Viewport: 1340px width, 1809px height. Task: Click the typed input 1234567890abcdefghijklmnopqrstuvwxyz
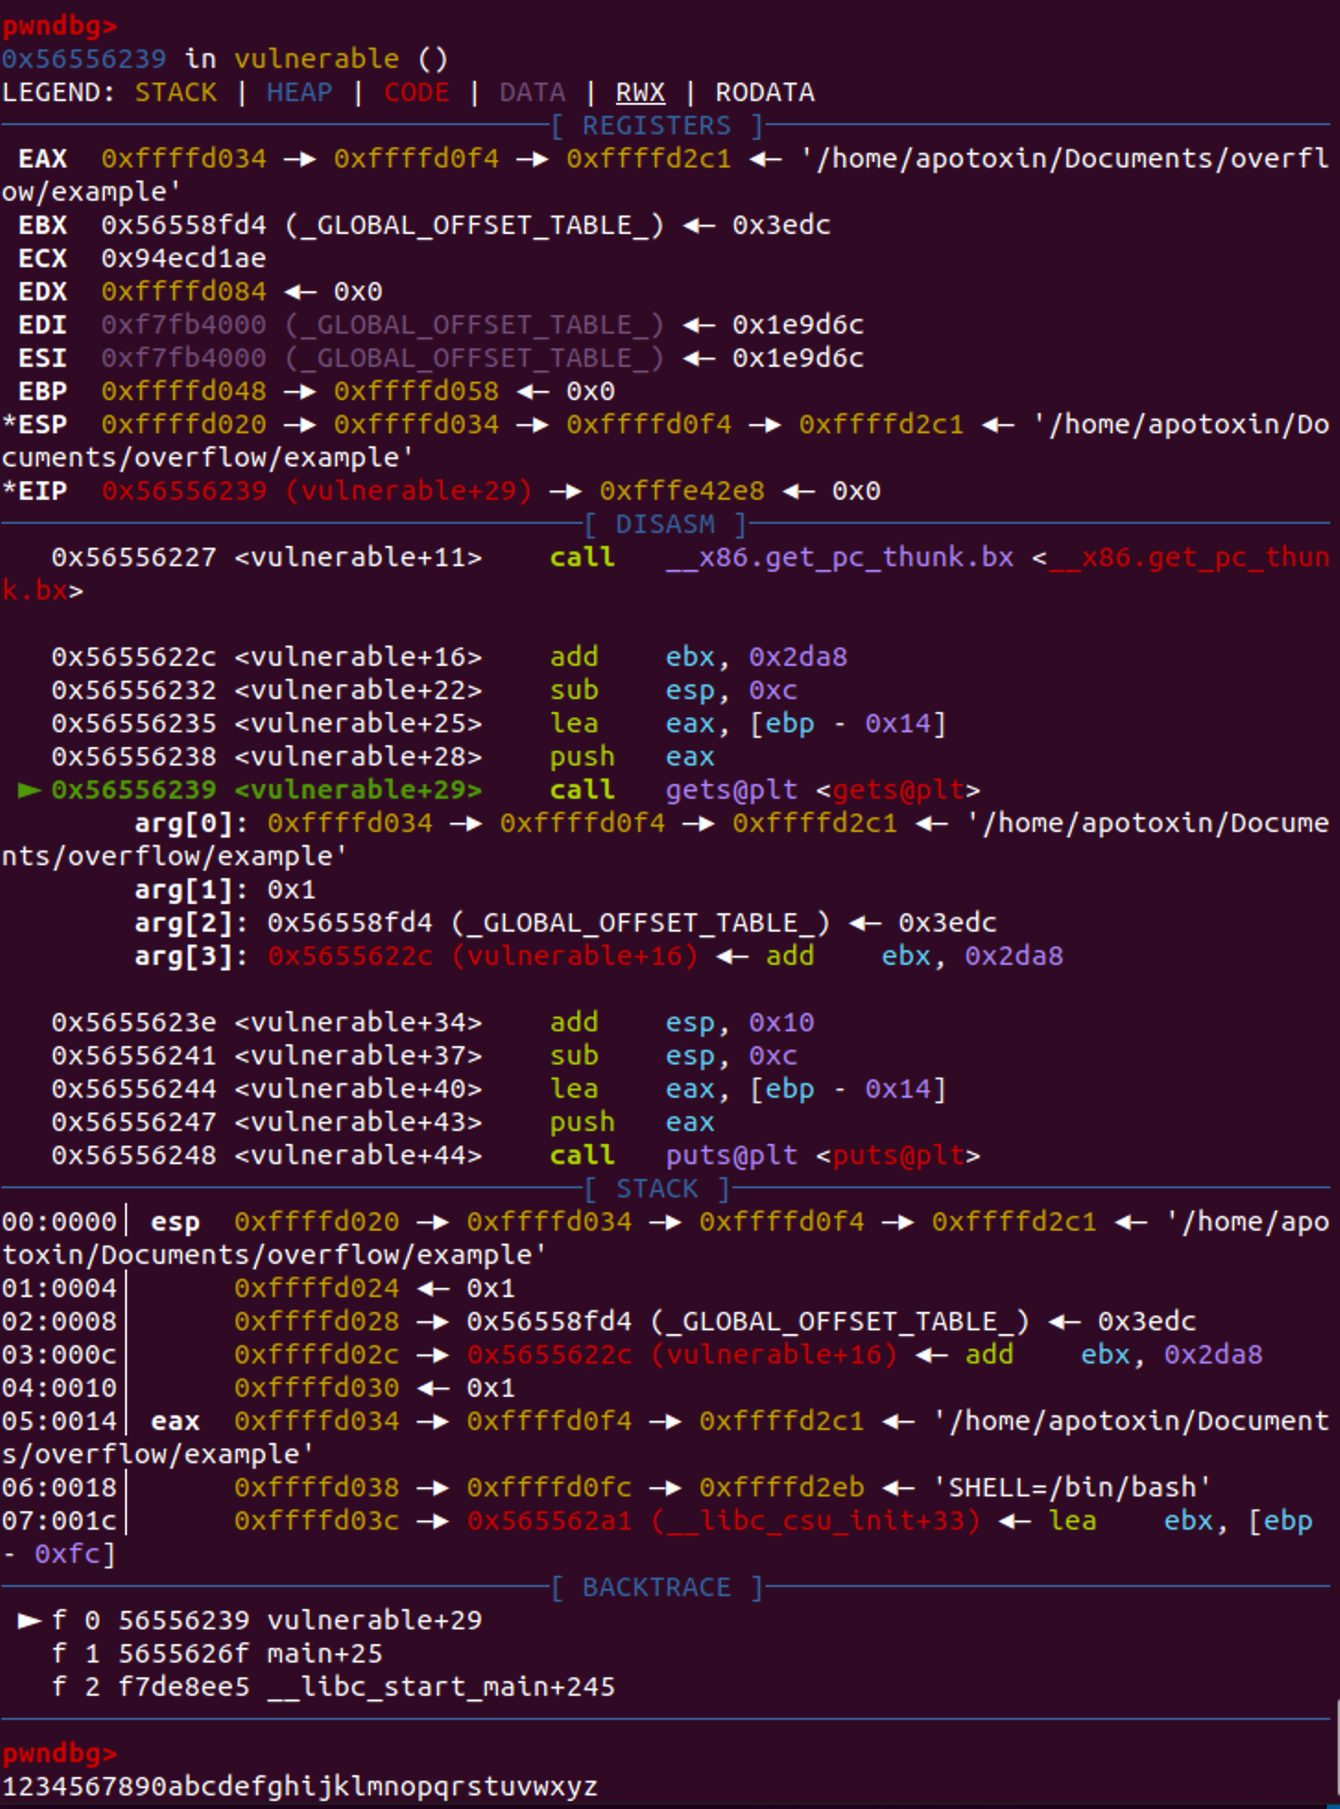(299, 1786)
